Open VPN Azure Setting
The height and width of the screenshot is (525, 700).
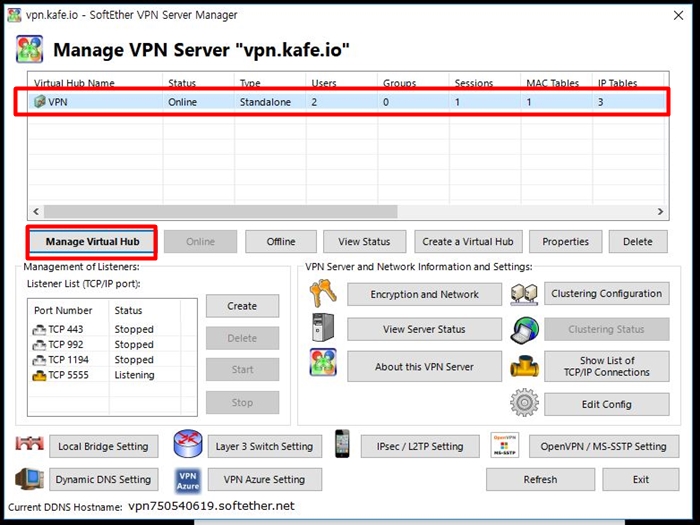tap(265, 479)
